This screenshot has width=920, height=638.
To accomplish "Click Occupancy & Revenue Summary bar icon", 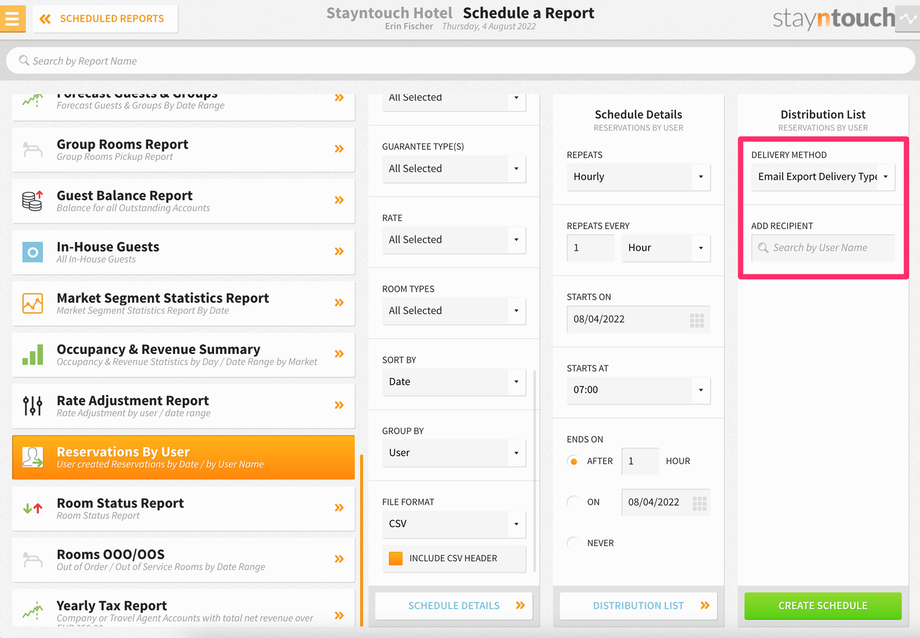I will click(33, 355).
